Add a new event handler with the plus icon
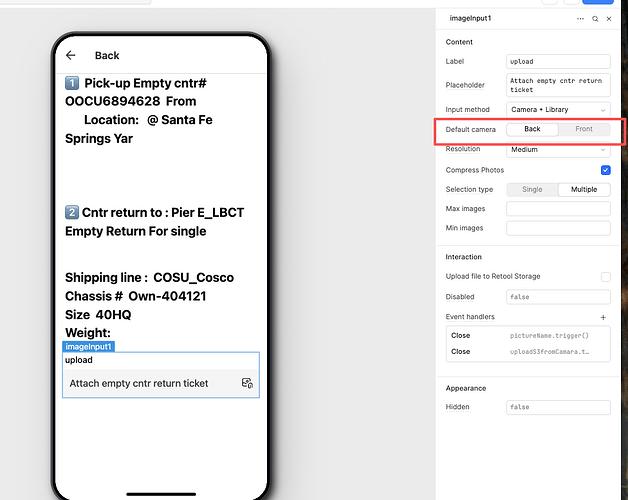Viewport: 628px width, 500px height. click(603, 317)
